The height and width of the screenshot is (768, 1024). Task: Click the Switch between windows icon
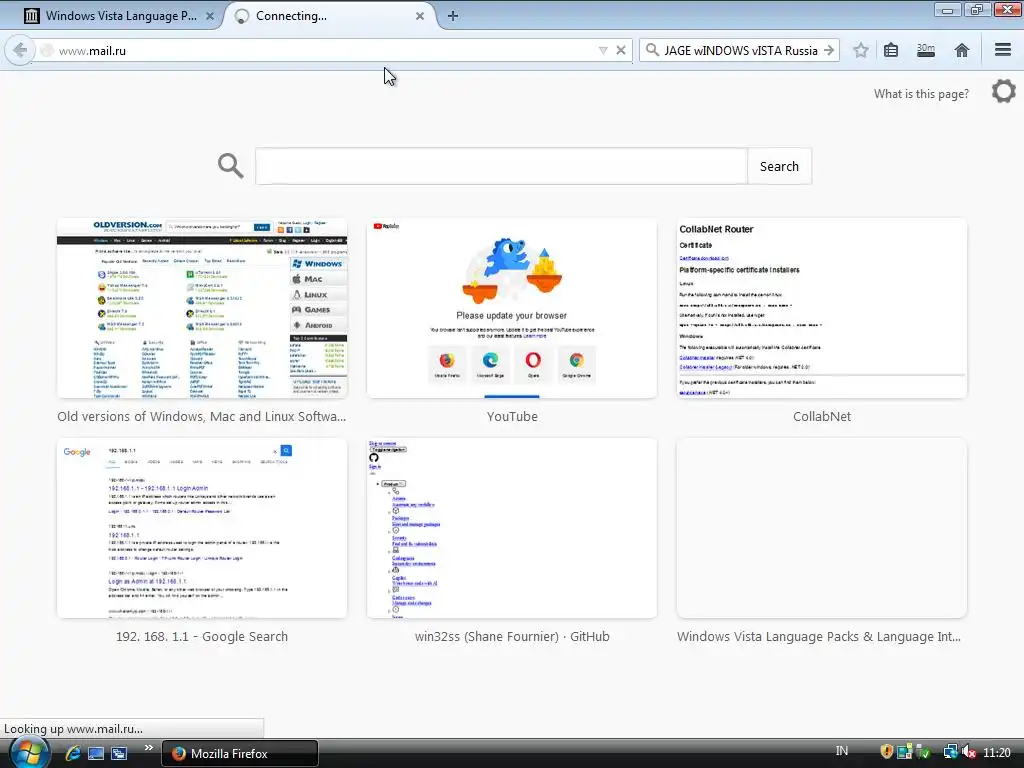(x=119, y=753)
